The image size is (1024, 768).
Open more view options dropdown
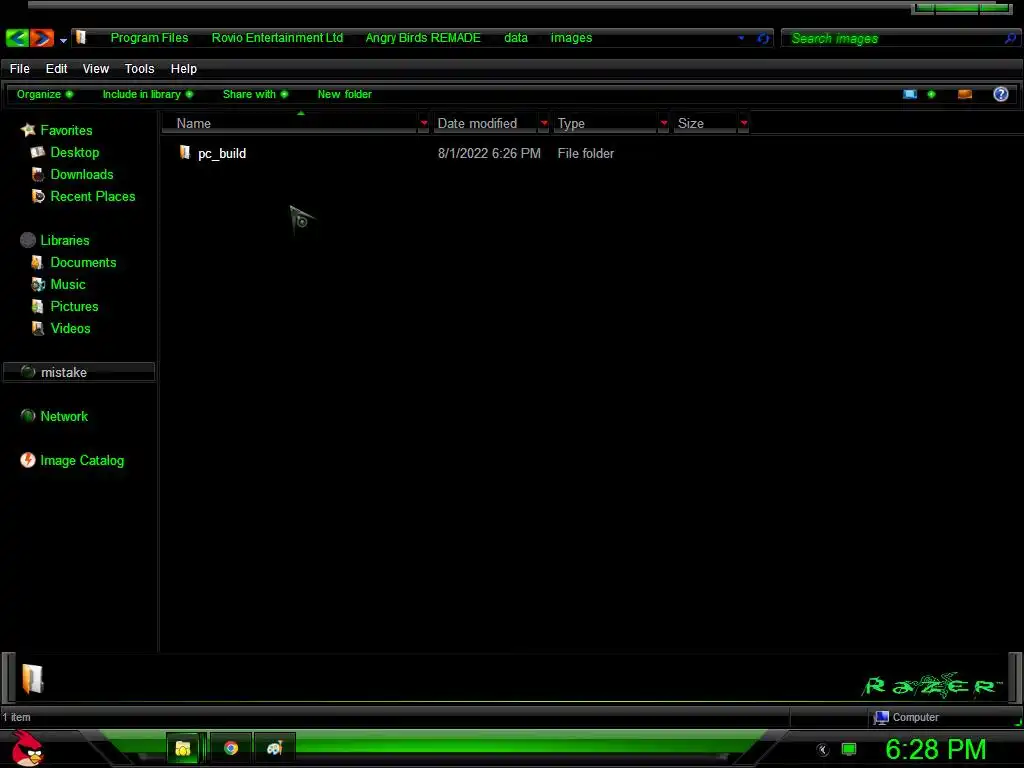931,94
